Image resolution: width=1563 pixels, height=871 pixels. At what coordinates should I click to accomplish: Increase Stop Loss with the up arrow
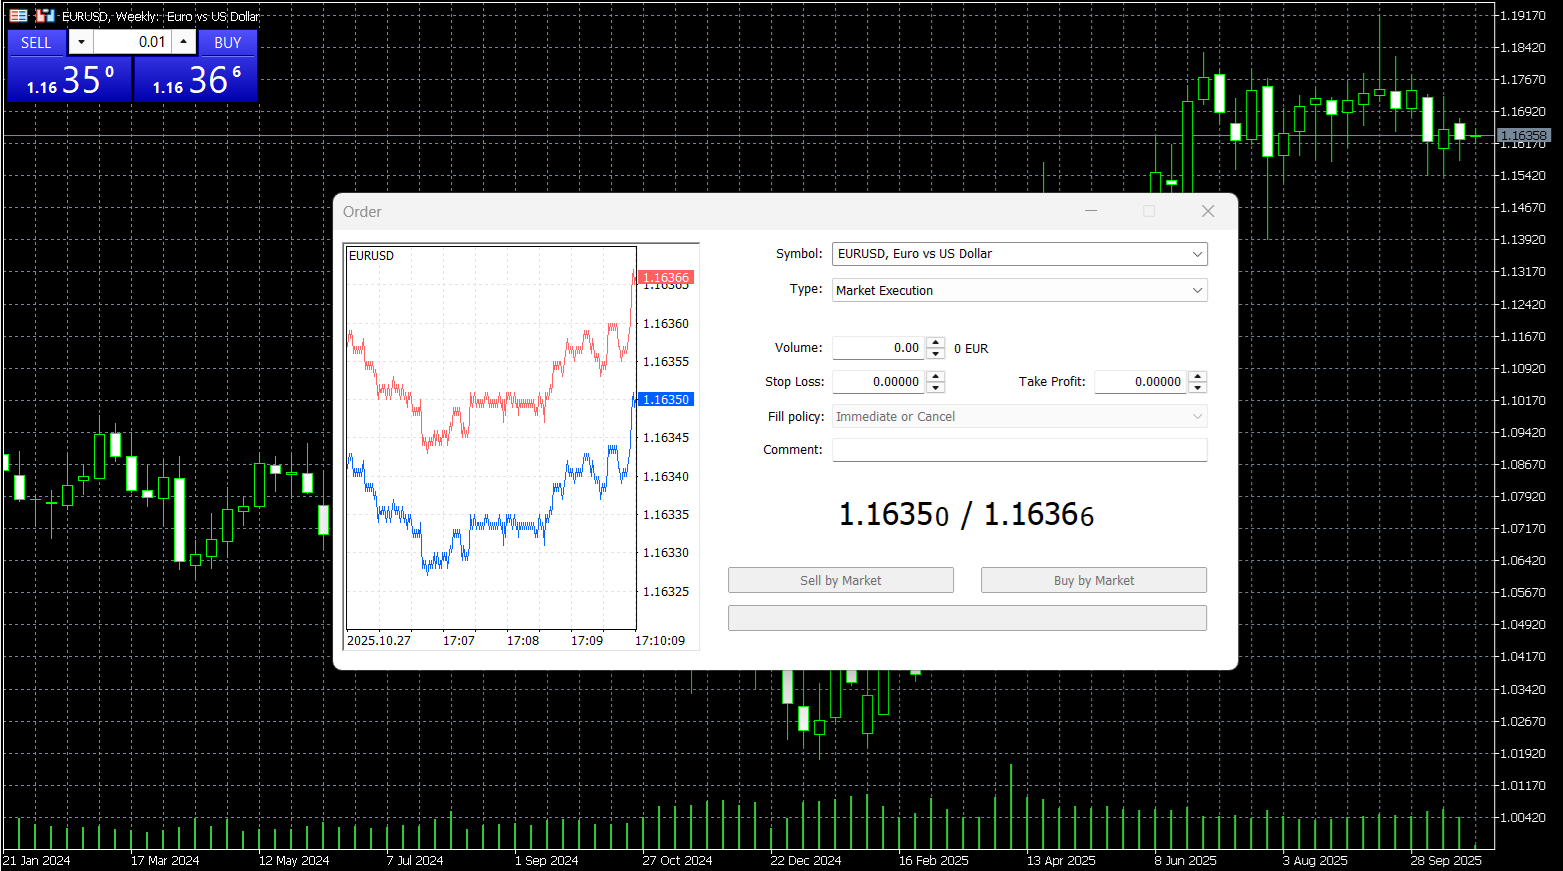coord(936,377)
